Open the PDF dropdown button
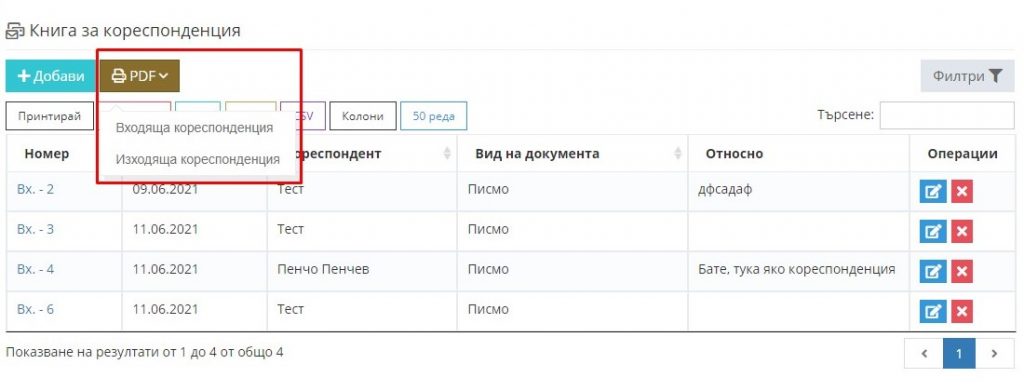 click(140, 76)
